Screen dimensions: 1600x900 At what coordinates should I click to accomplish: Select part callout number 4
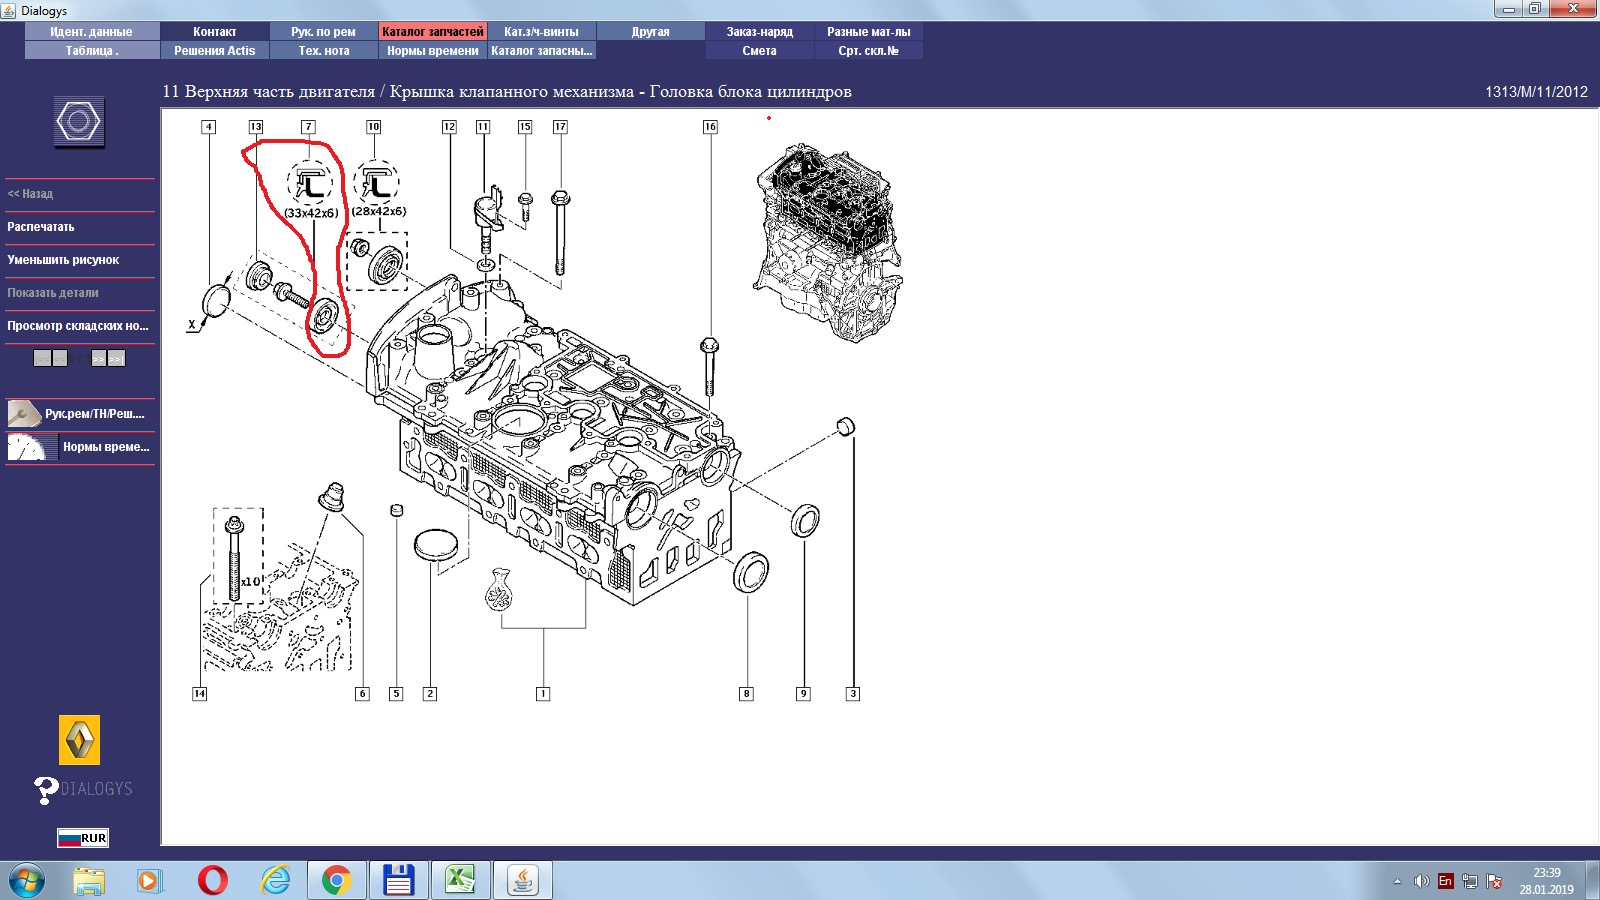click(x=208, y=127)
